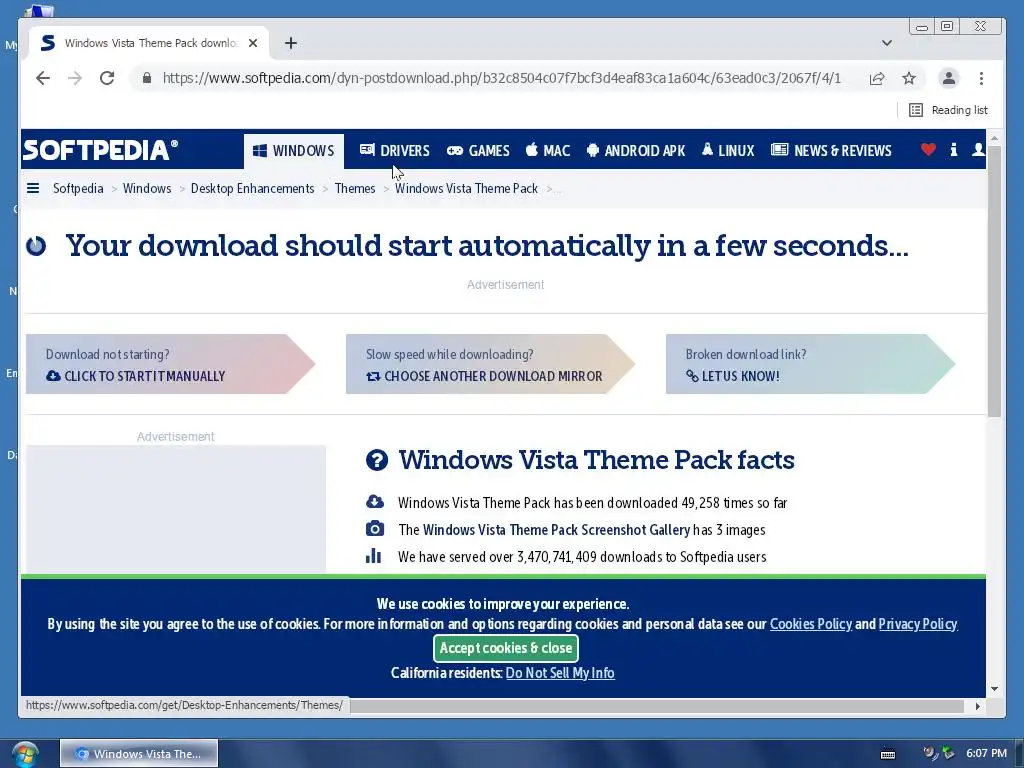
Task: Click the 'Windows Vista Theme Pack facts' heading
Action: click(596, 460)
